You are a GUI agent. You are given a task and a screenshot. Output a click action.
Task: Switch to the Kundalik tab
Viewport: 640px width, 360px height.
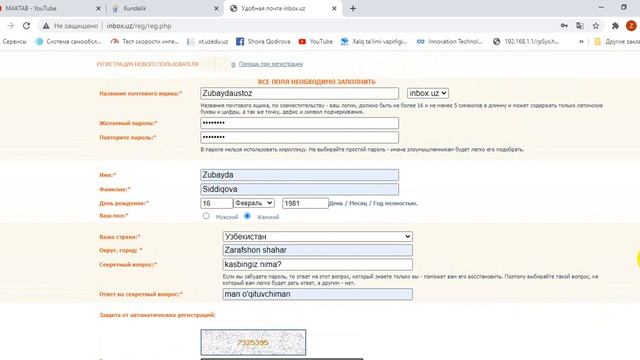click(163, 9)
